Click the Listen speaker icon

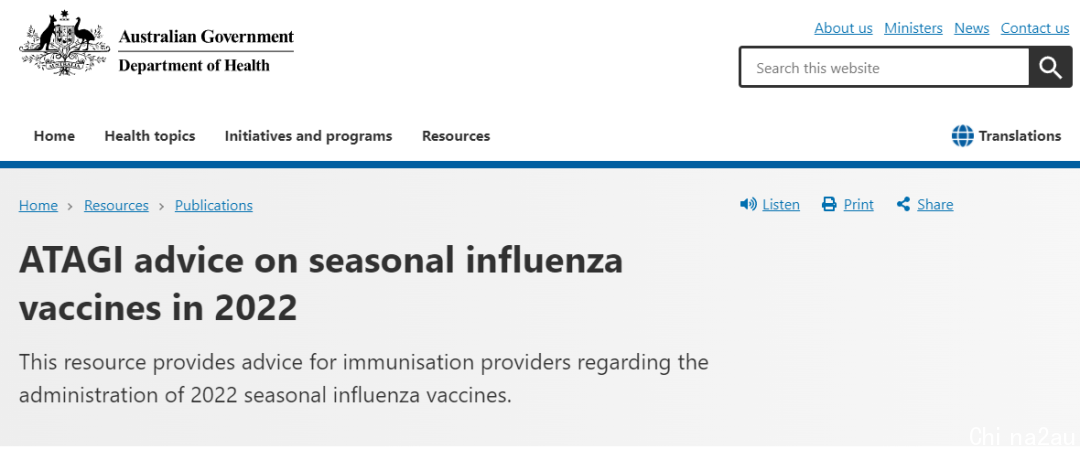(748, 205)
